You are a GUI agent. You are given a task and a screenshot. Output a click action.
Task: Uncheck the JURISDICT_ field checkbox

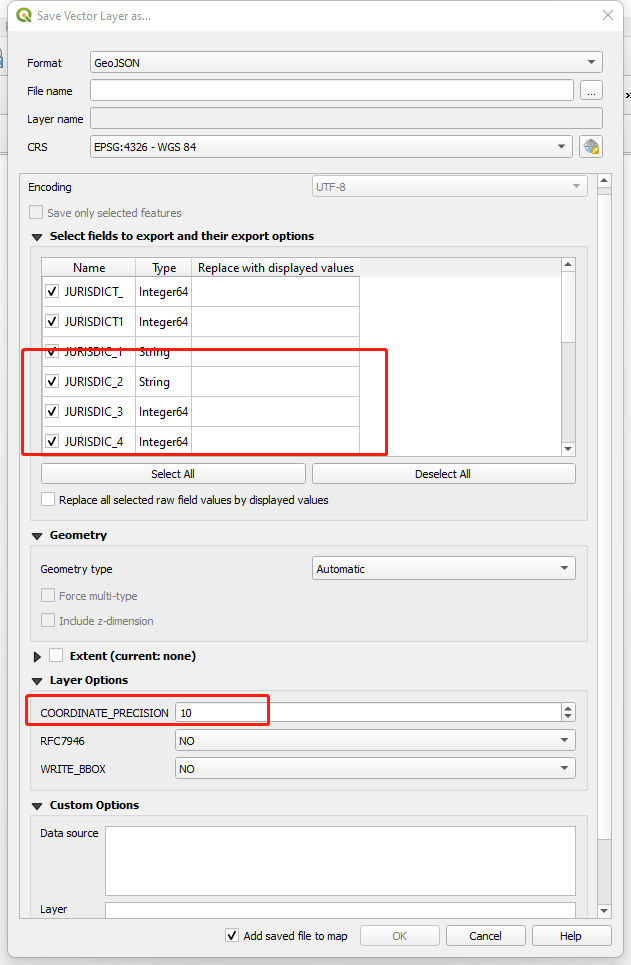coord(52,292)
